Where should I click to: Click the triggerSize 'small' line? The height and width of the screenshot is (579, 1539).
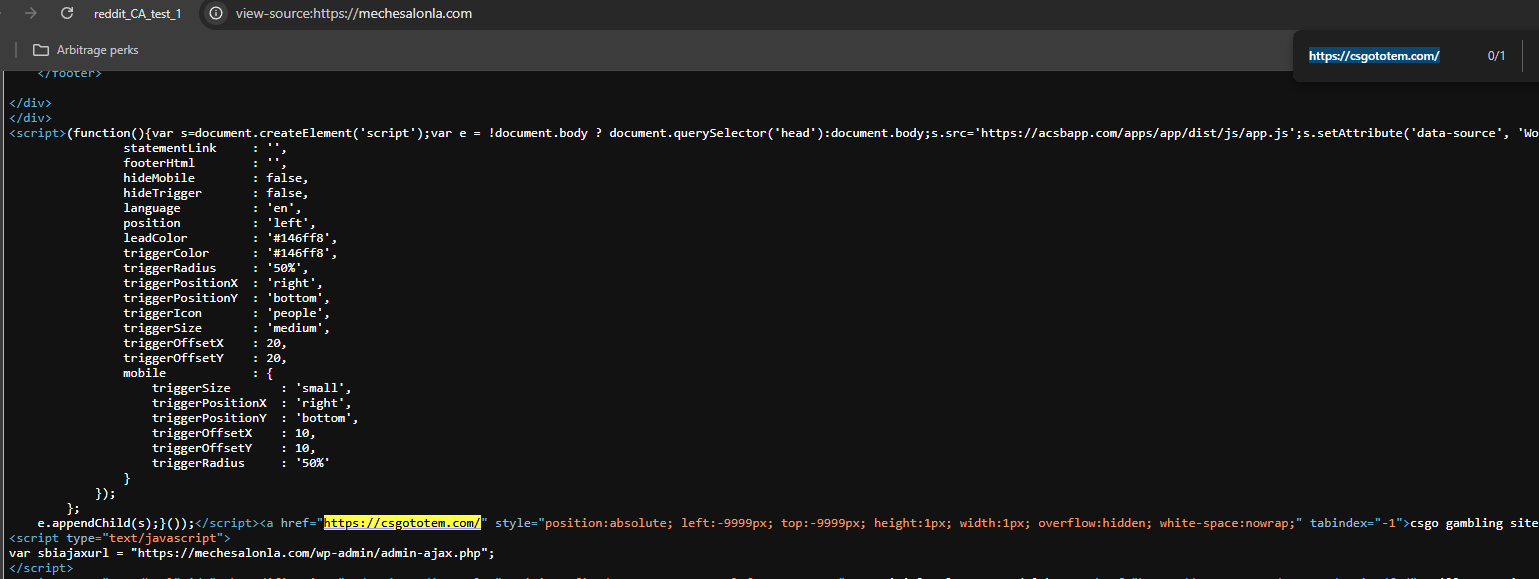click(x=252, y=388)
